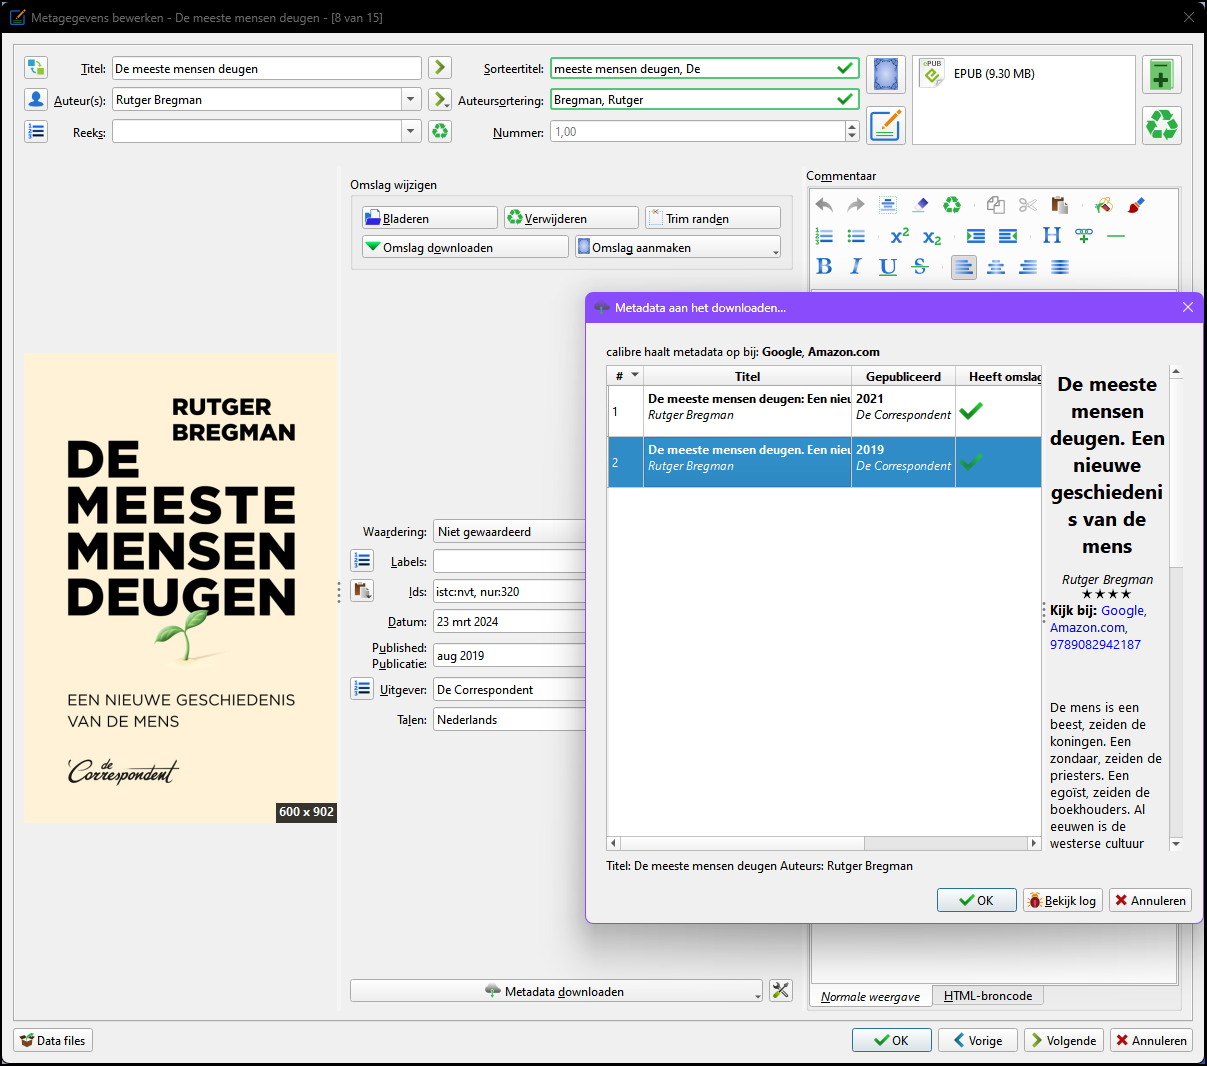Click the background color paint bucket icon
The height and width of the screenshot is (1066, 1207).
1104,205
